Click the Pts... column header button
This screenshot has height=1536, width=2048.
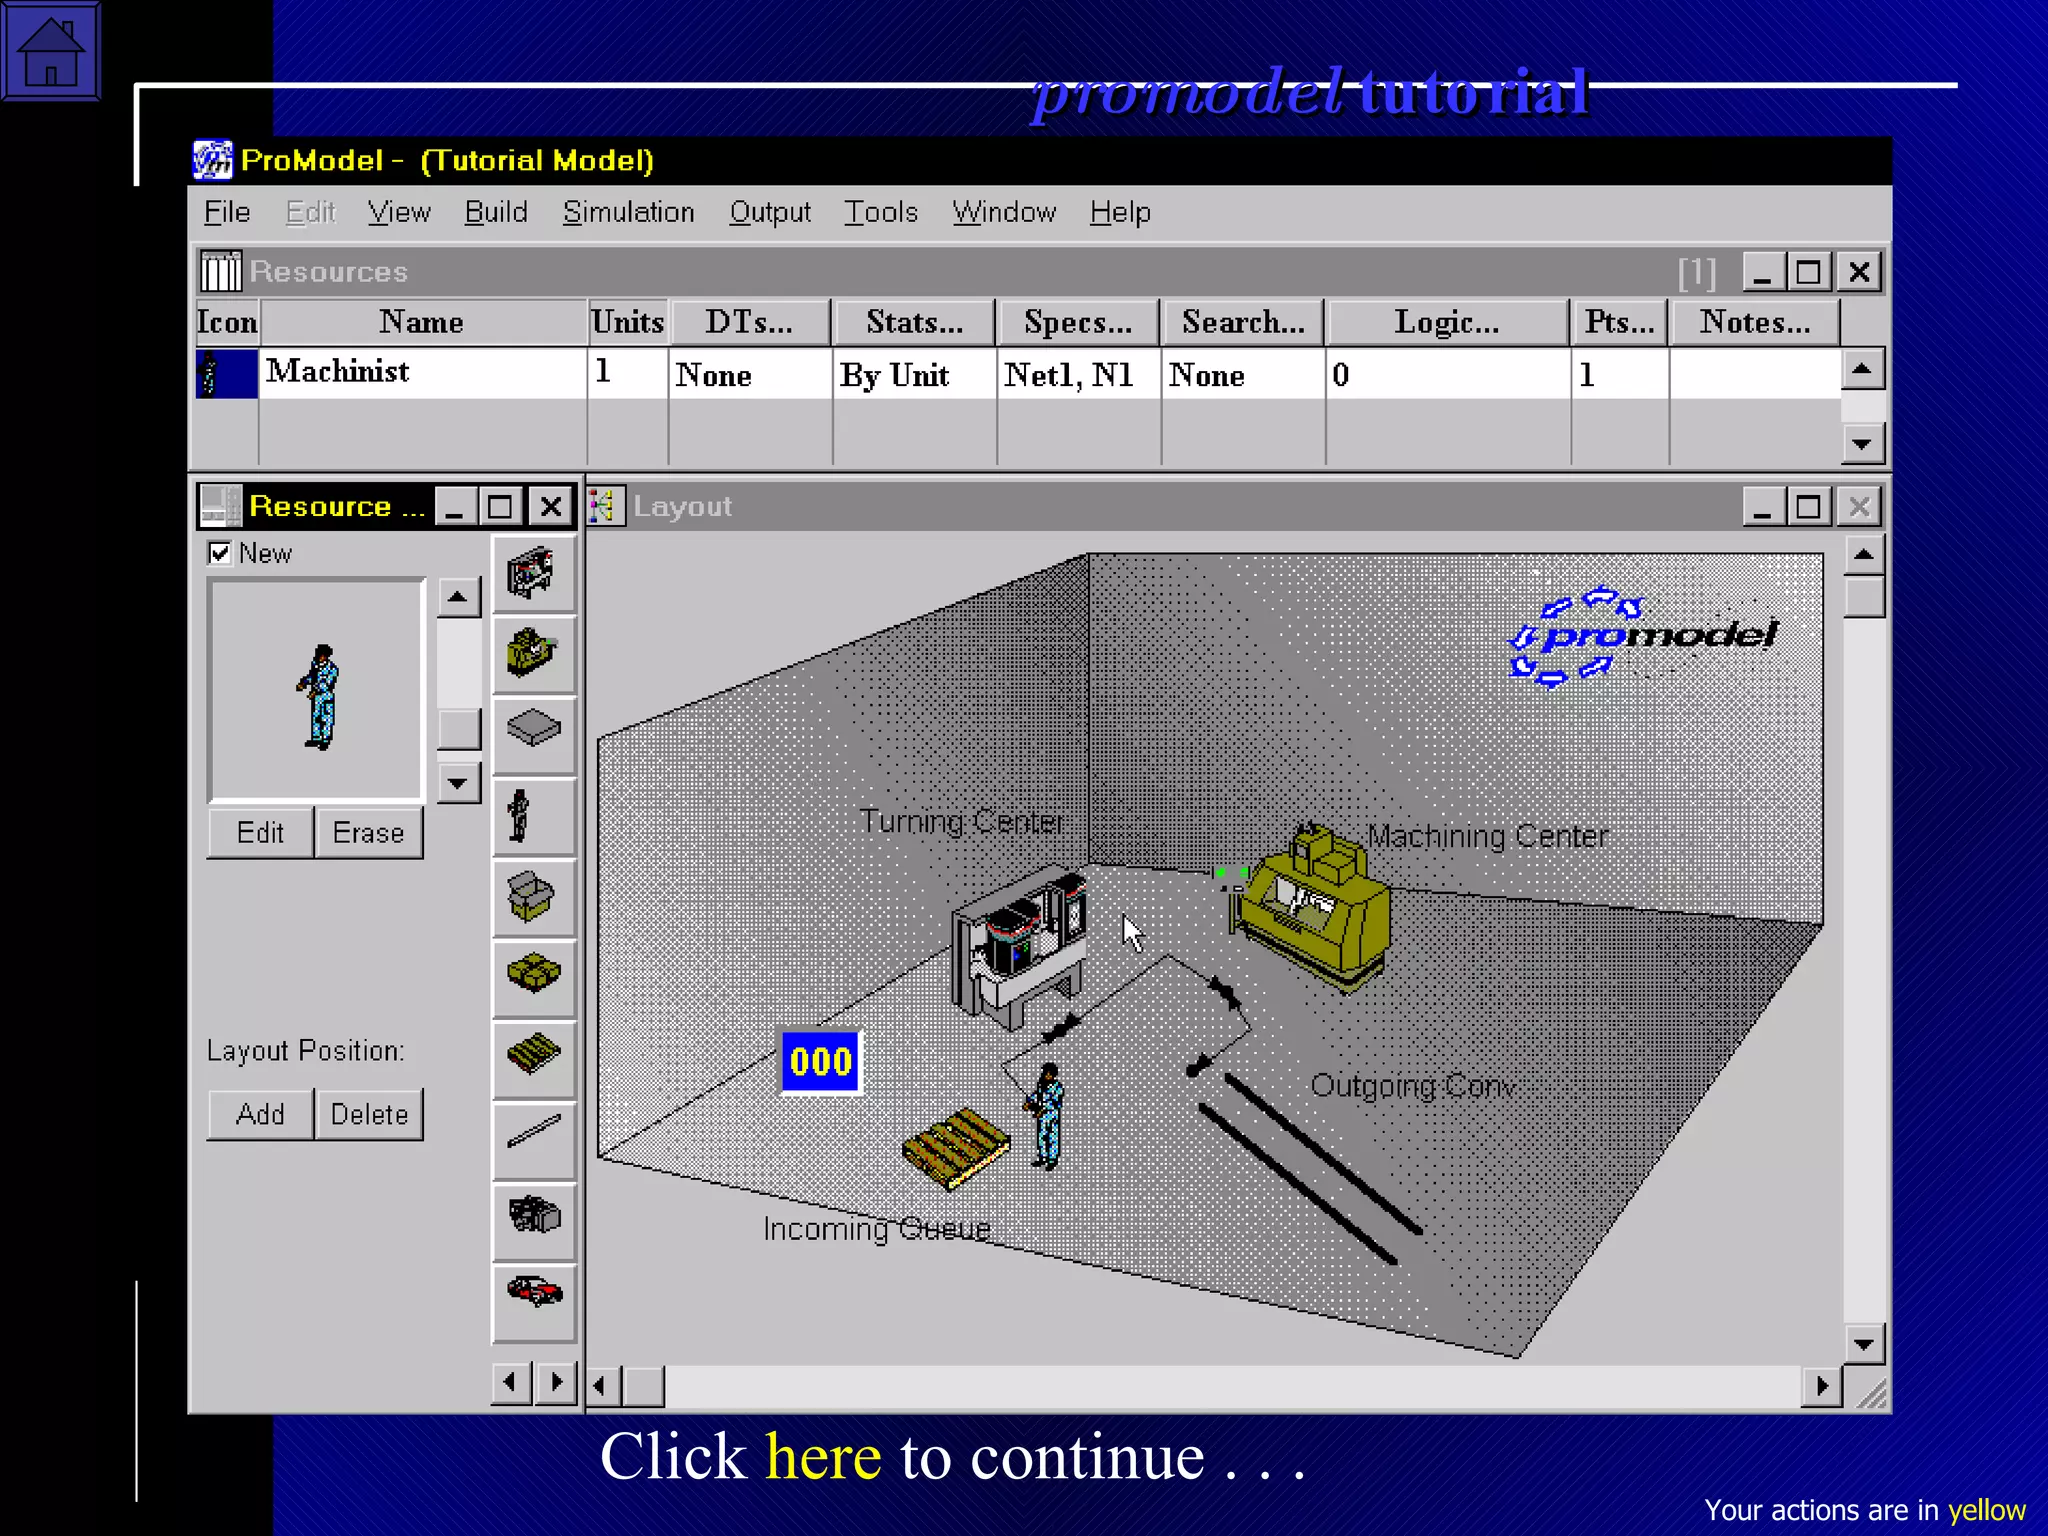pos(1619,322)
